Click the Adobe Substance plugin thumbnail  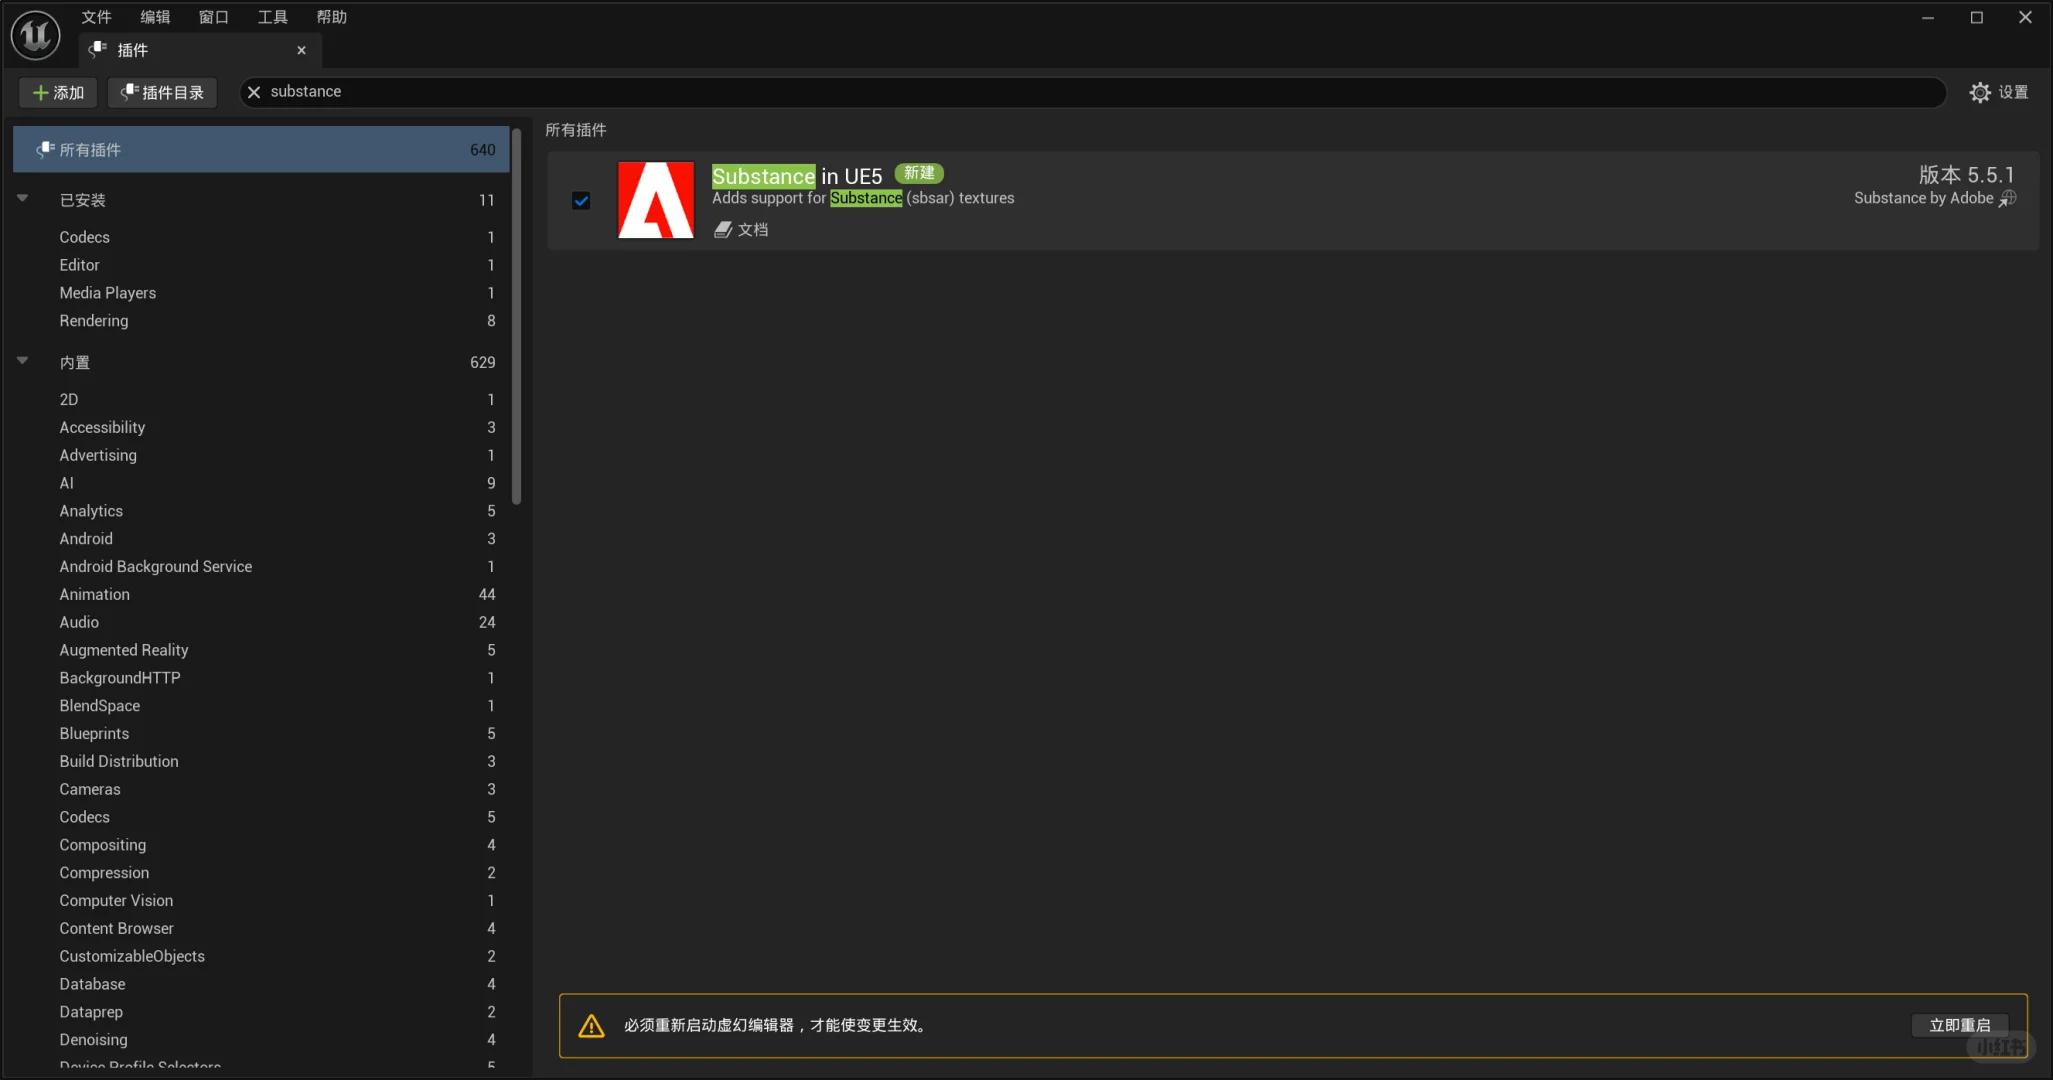[656, 200]
